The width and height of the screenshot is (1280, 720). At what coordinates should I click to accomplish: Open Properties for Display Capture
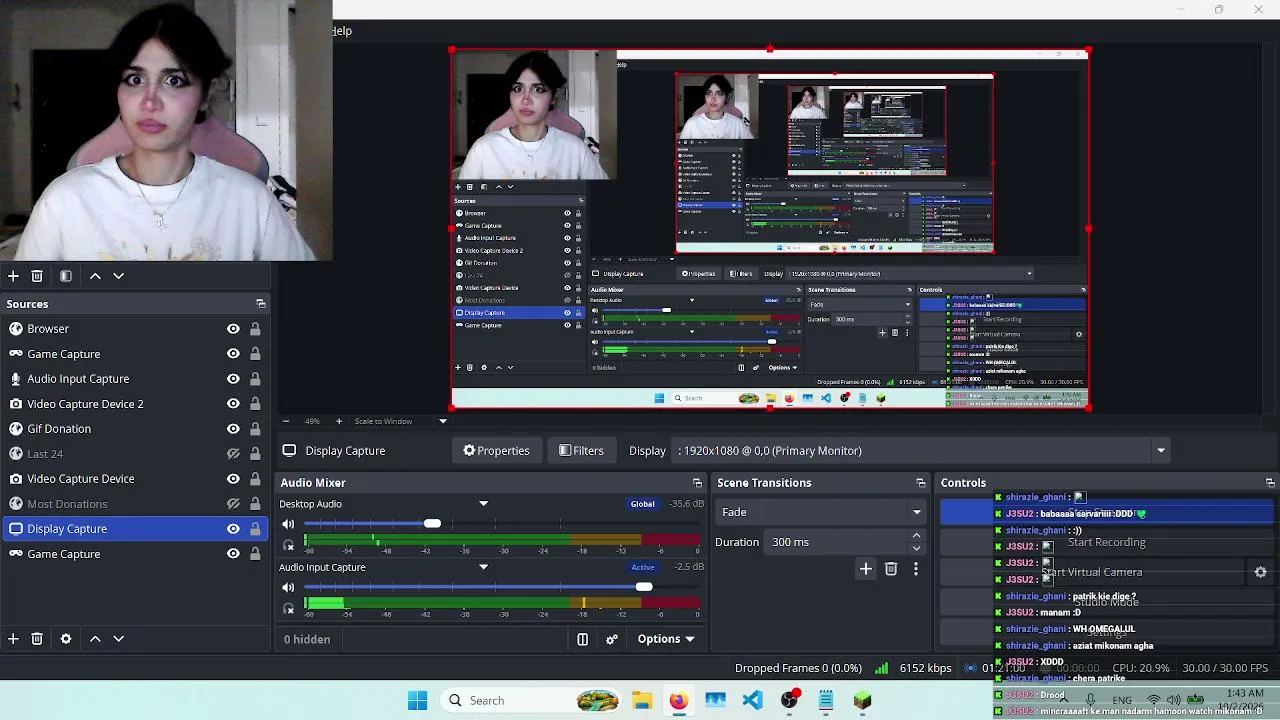tap(496, 451)
